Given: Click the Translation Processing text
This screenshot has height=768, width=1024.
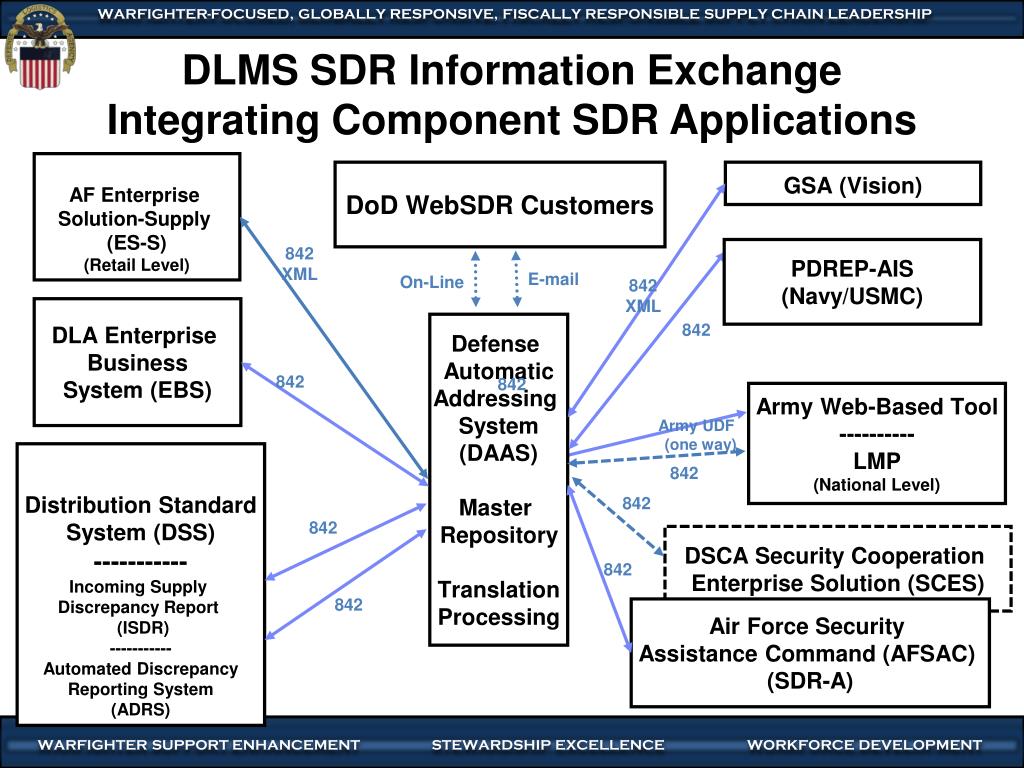Looking at the screenshot, I should point(498,603).
